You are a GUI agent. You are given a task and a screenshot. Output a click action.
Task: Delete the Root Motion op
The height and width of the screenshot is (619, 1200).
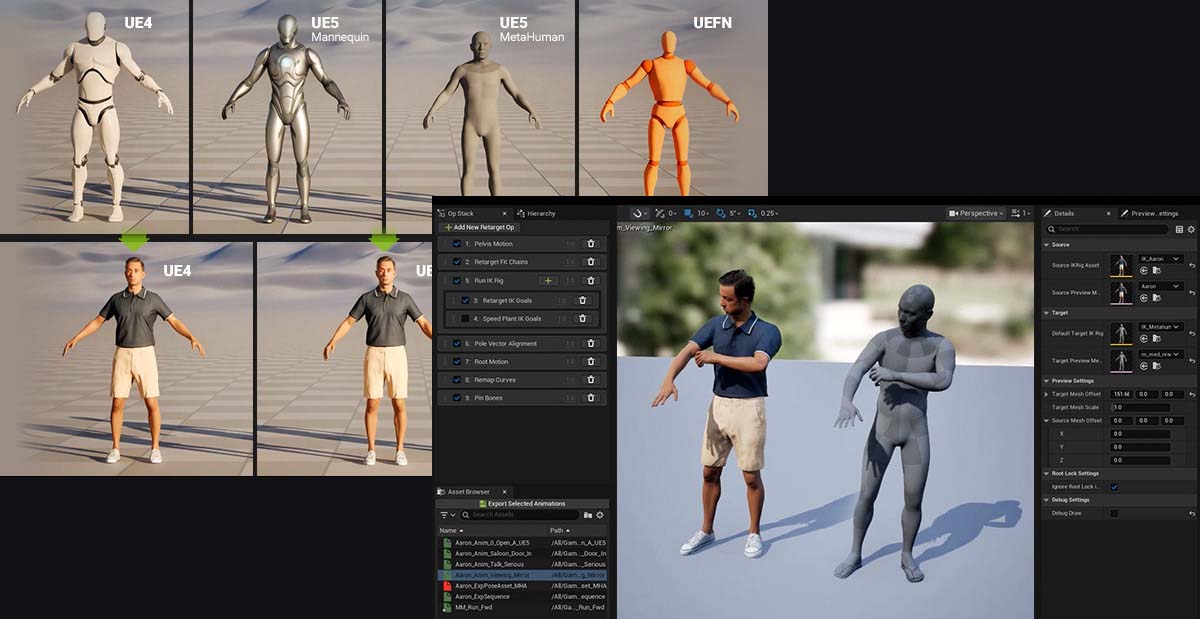591,362
